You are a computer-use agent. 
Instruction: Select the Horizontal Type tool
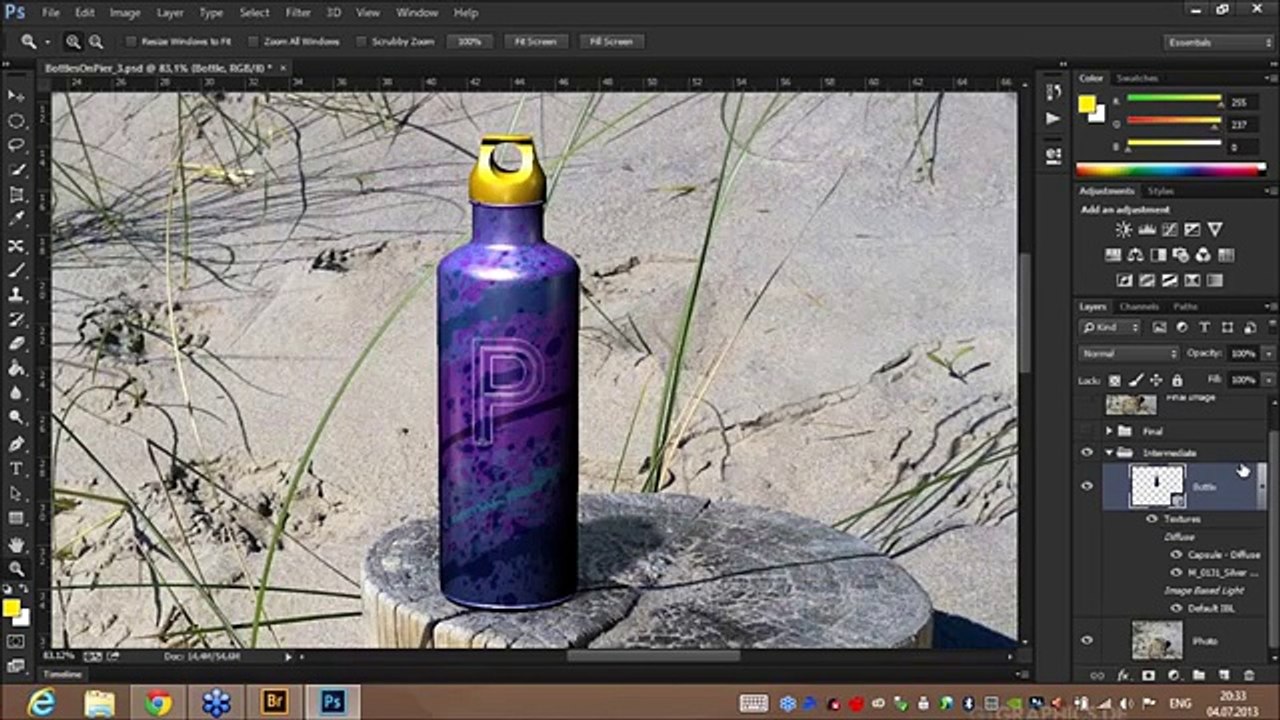tap(16, 469)
